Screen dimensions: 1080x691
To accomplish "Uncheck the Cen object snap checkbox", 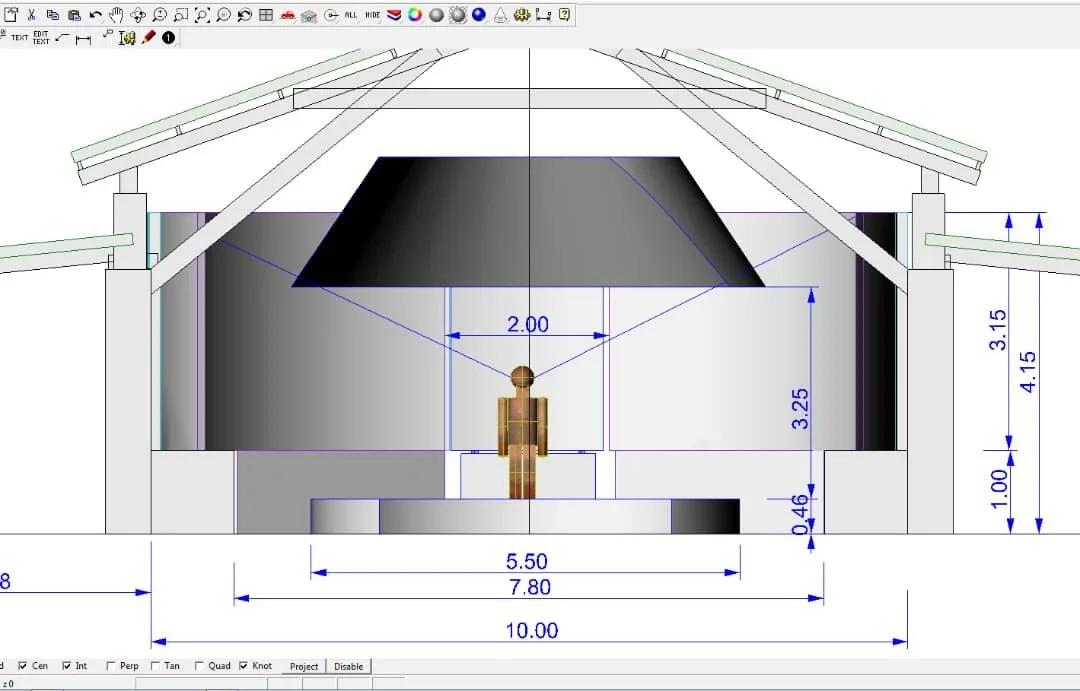I will pos(23,666).
